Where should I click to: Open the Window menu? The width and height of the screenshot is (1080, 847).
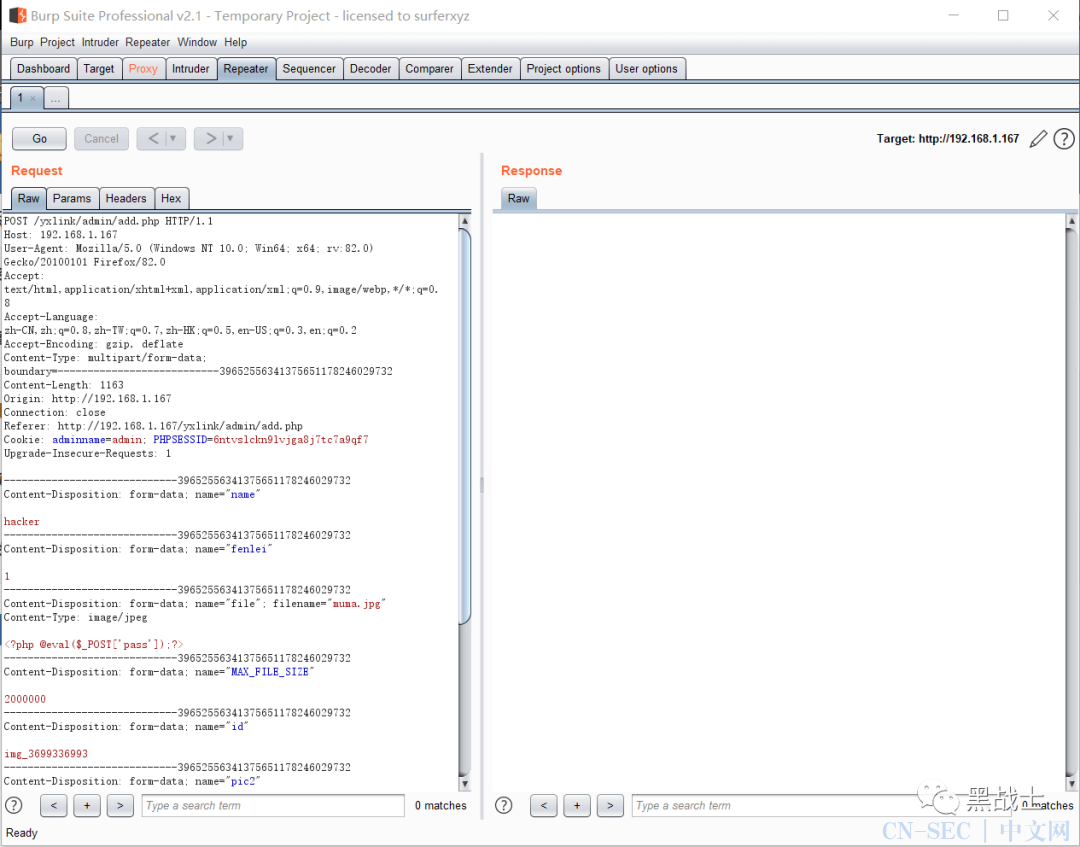(x=197, y=42)
